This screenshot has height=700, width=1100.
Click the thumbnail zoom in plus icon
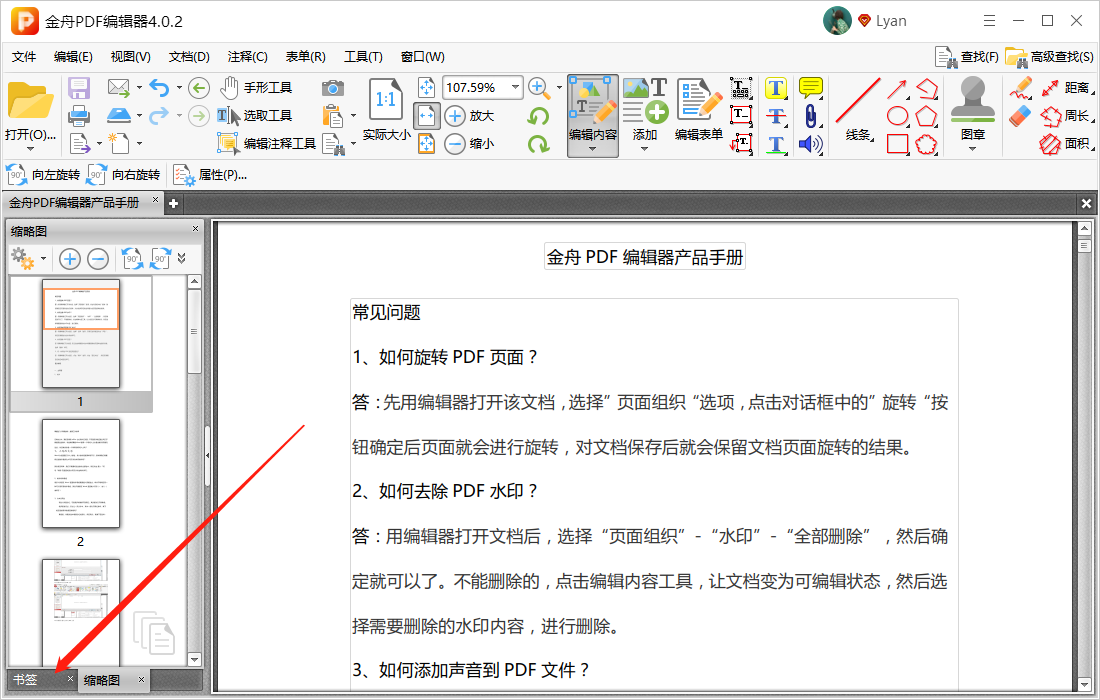pos(69,259)
